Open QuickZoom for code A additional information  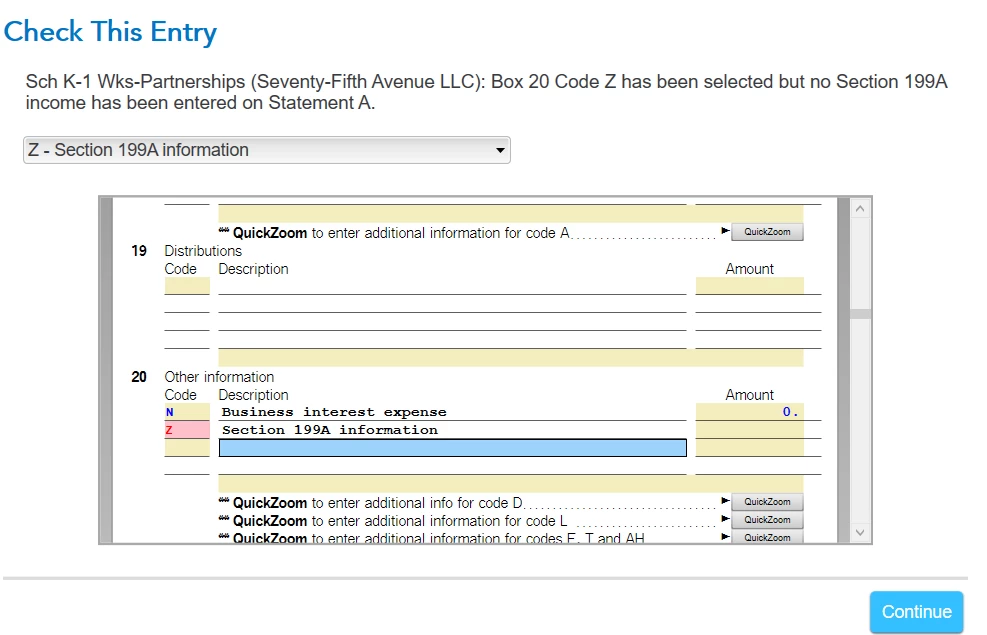(x=767, y=232)
